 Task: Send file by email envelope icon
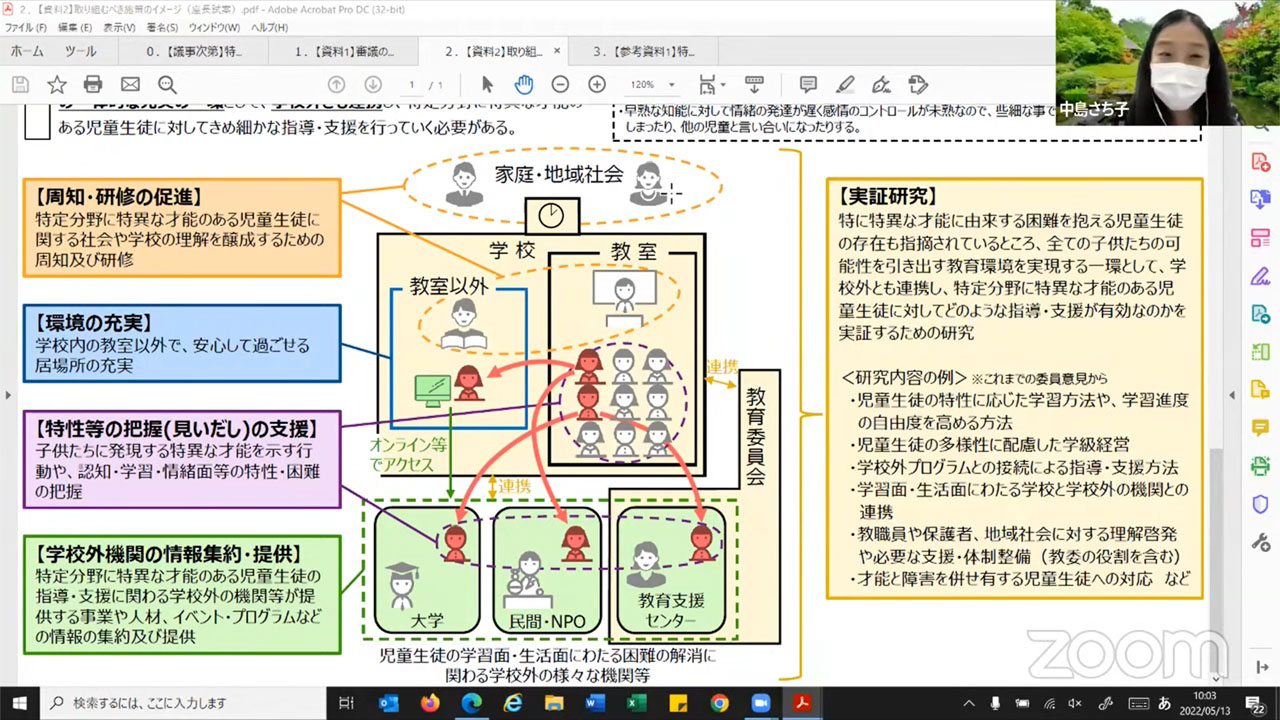130,85
